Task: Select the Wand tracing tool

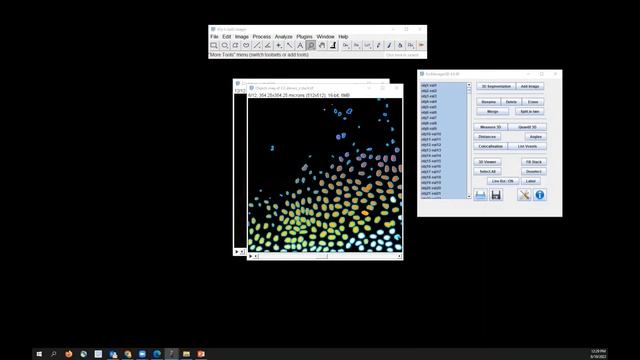Action: [x=289, y=46]
